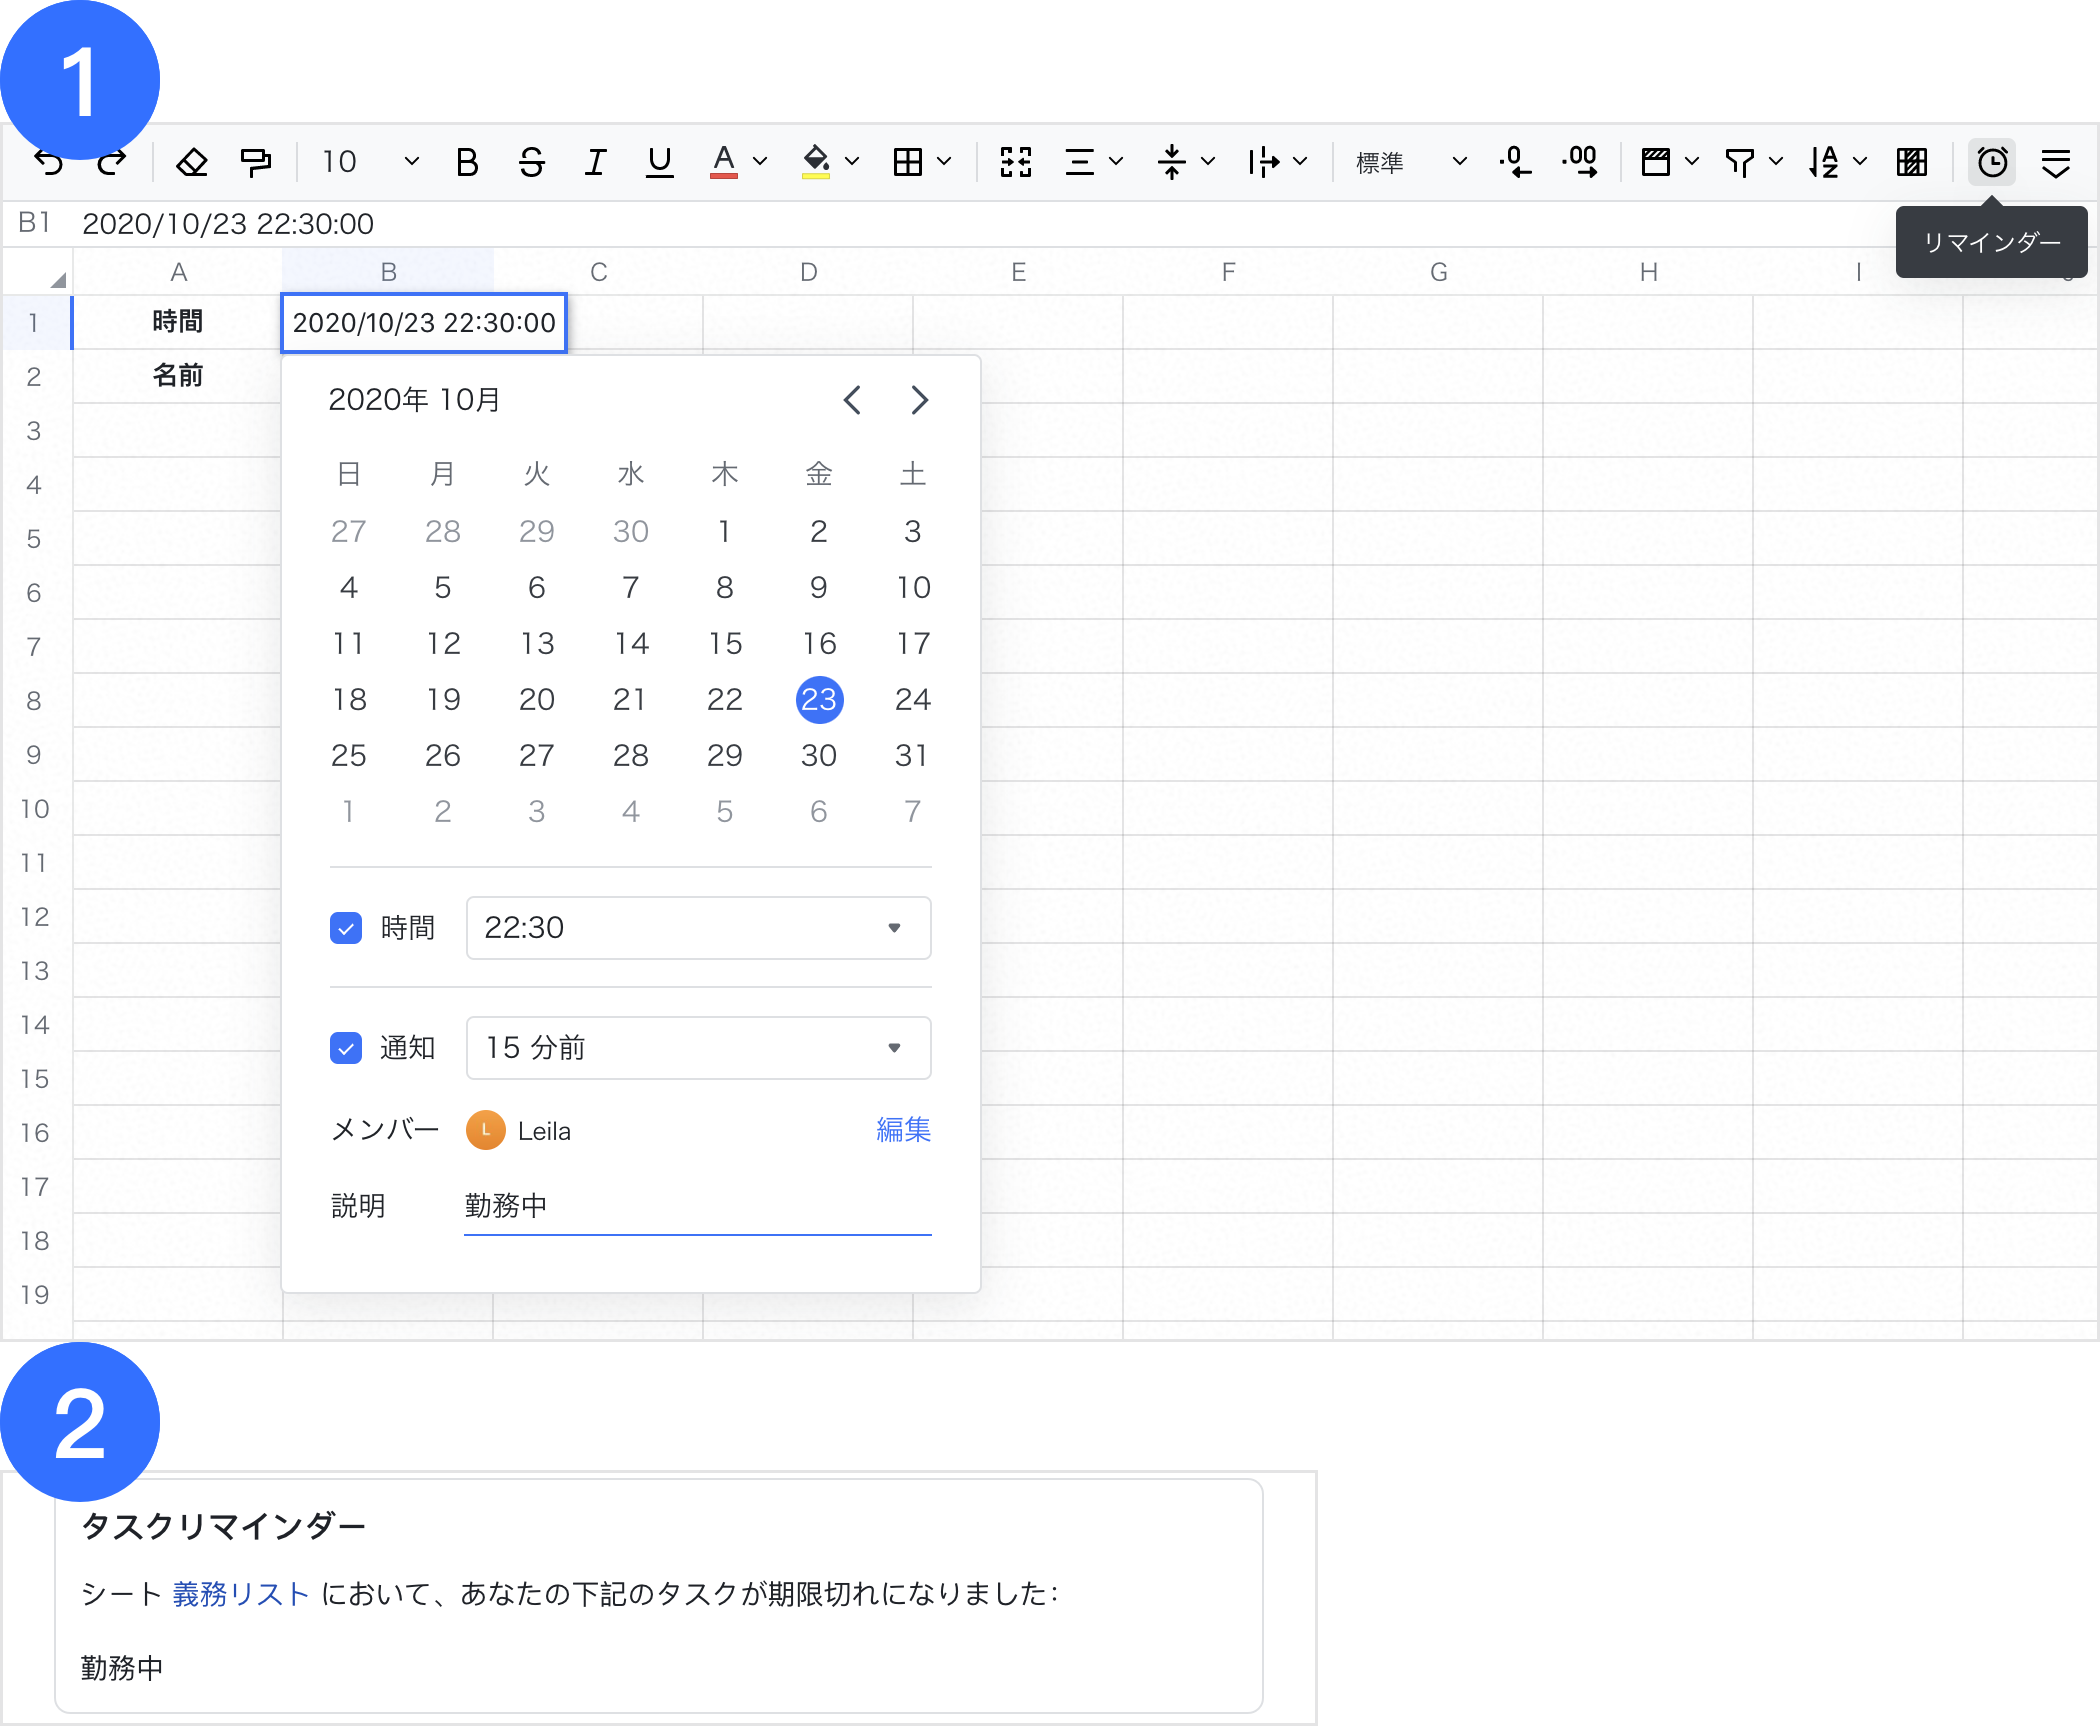Viewport: 2100px width, 1726px height.
Task: Click the undo arrow
Action: [x=48, y=162]
